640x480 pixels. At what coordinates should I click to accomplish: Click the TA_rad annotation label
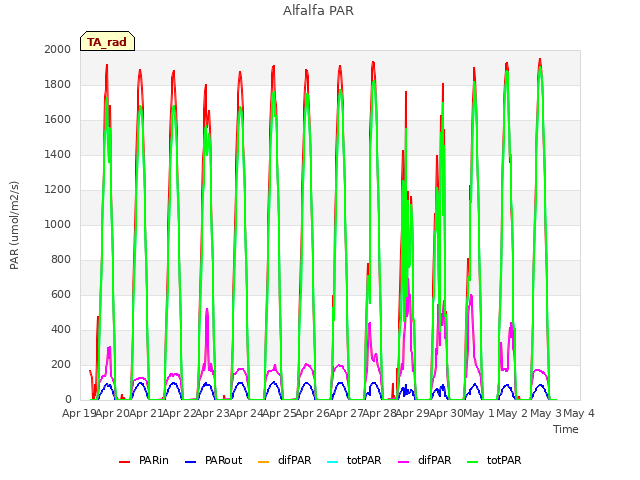point(107,41)
